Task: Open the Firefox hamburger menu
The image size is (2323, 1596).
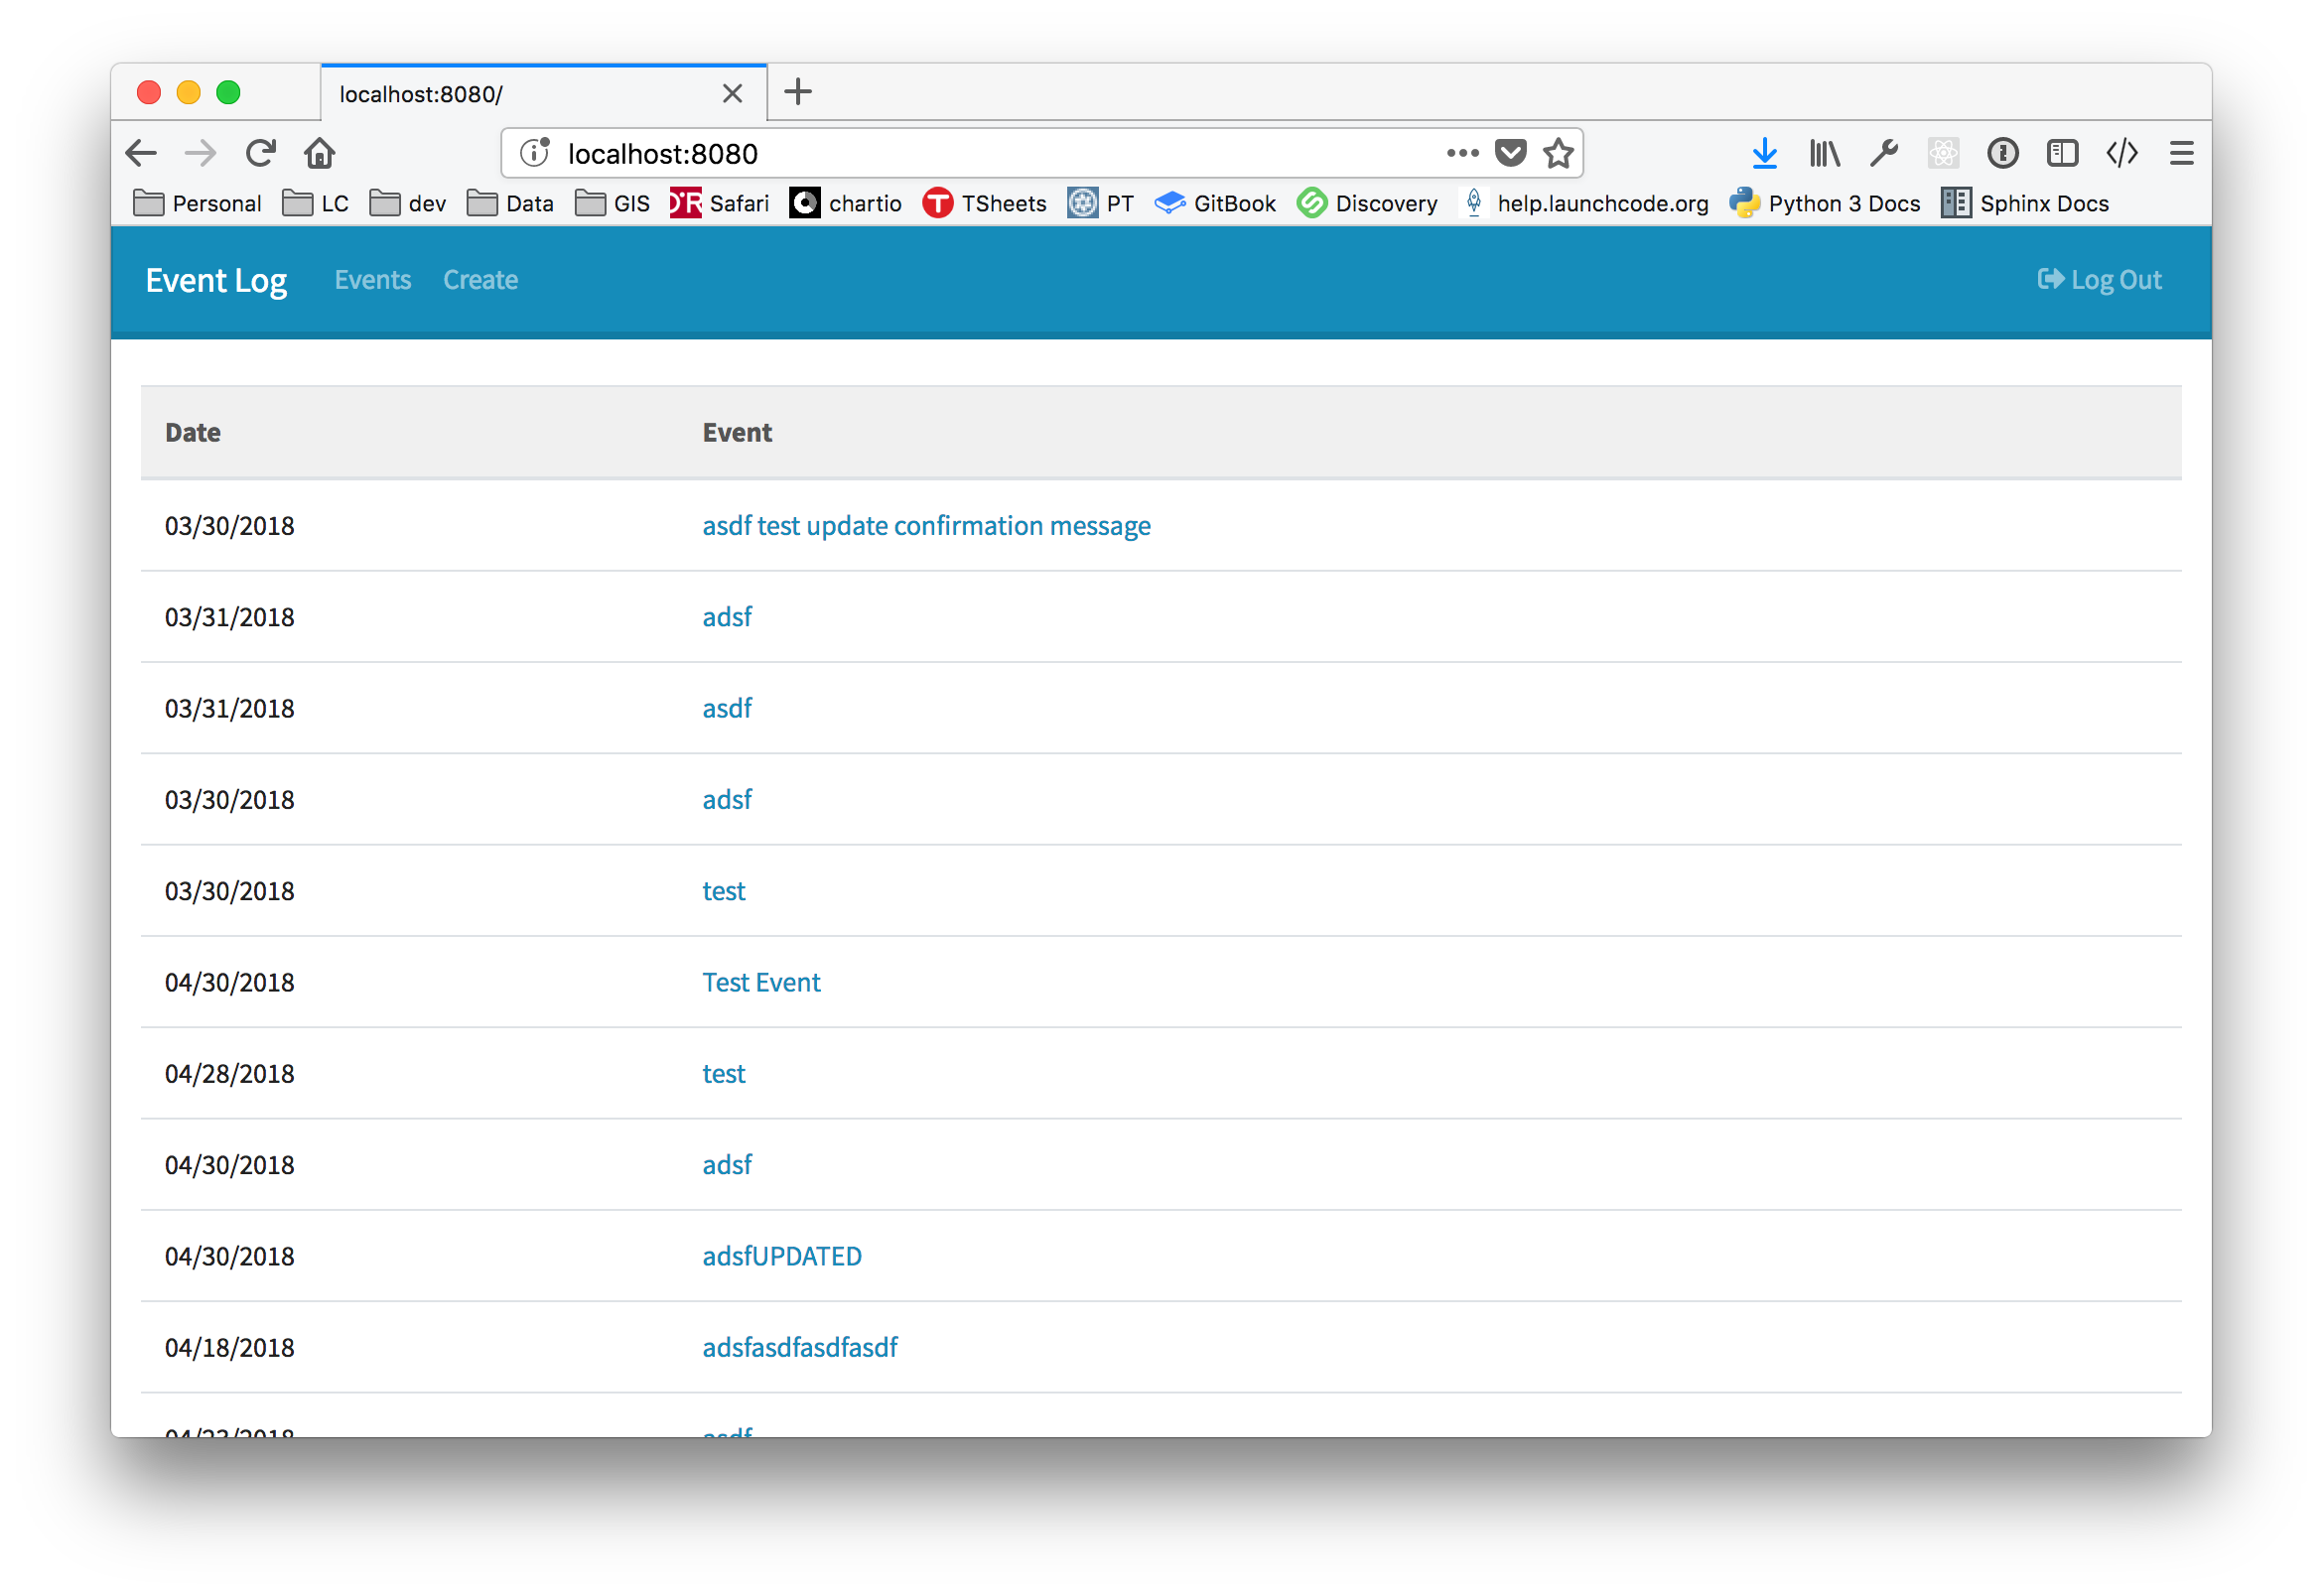Action: tap(2181, 153)
